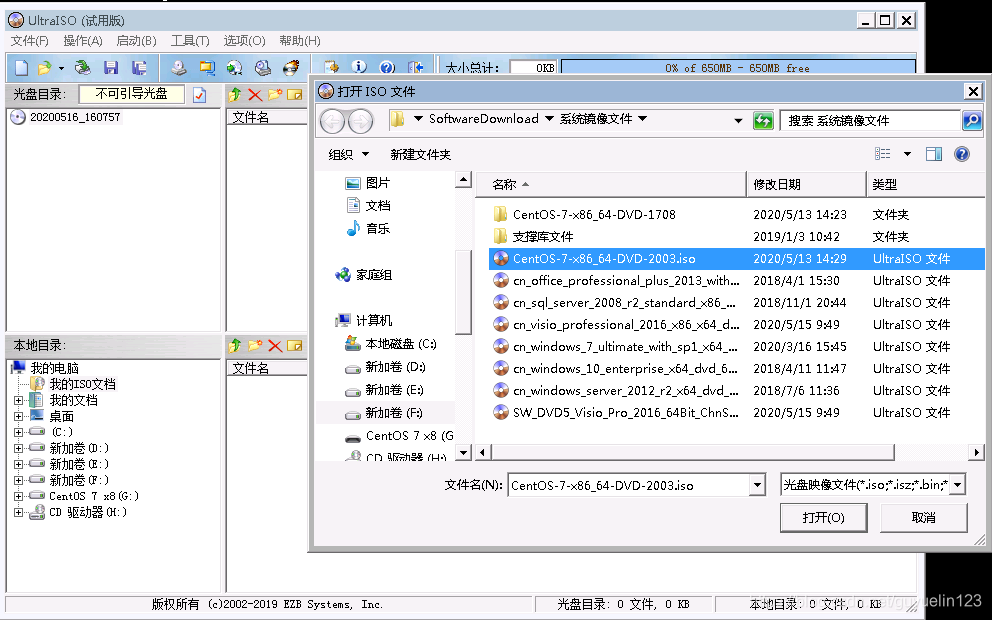Screen dimensions: 992x620
Task: Click the red X delete icon in disc panel
Action: coord(255,95)
